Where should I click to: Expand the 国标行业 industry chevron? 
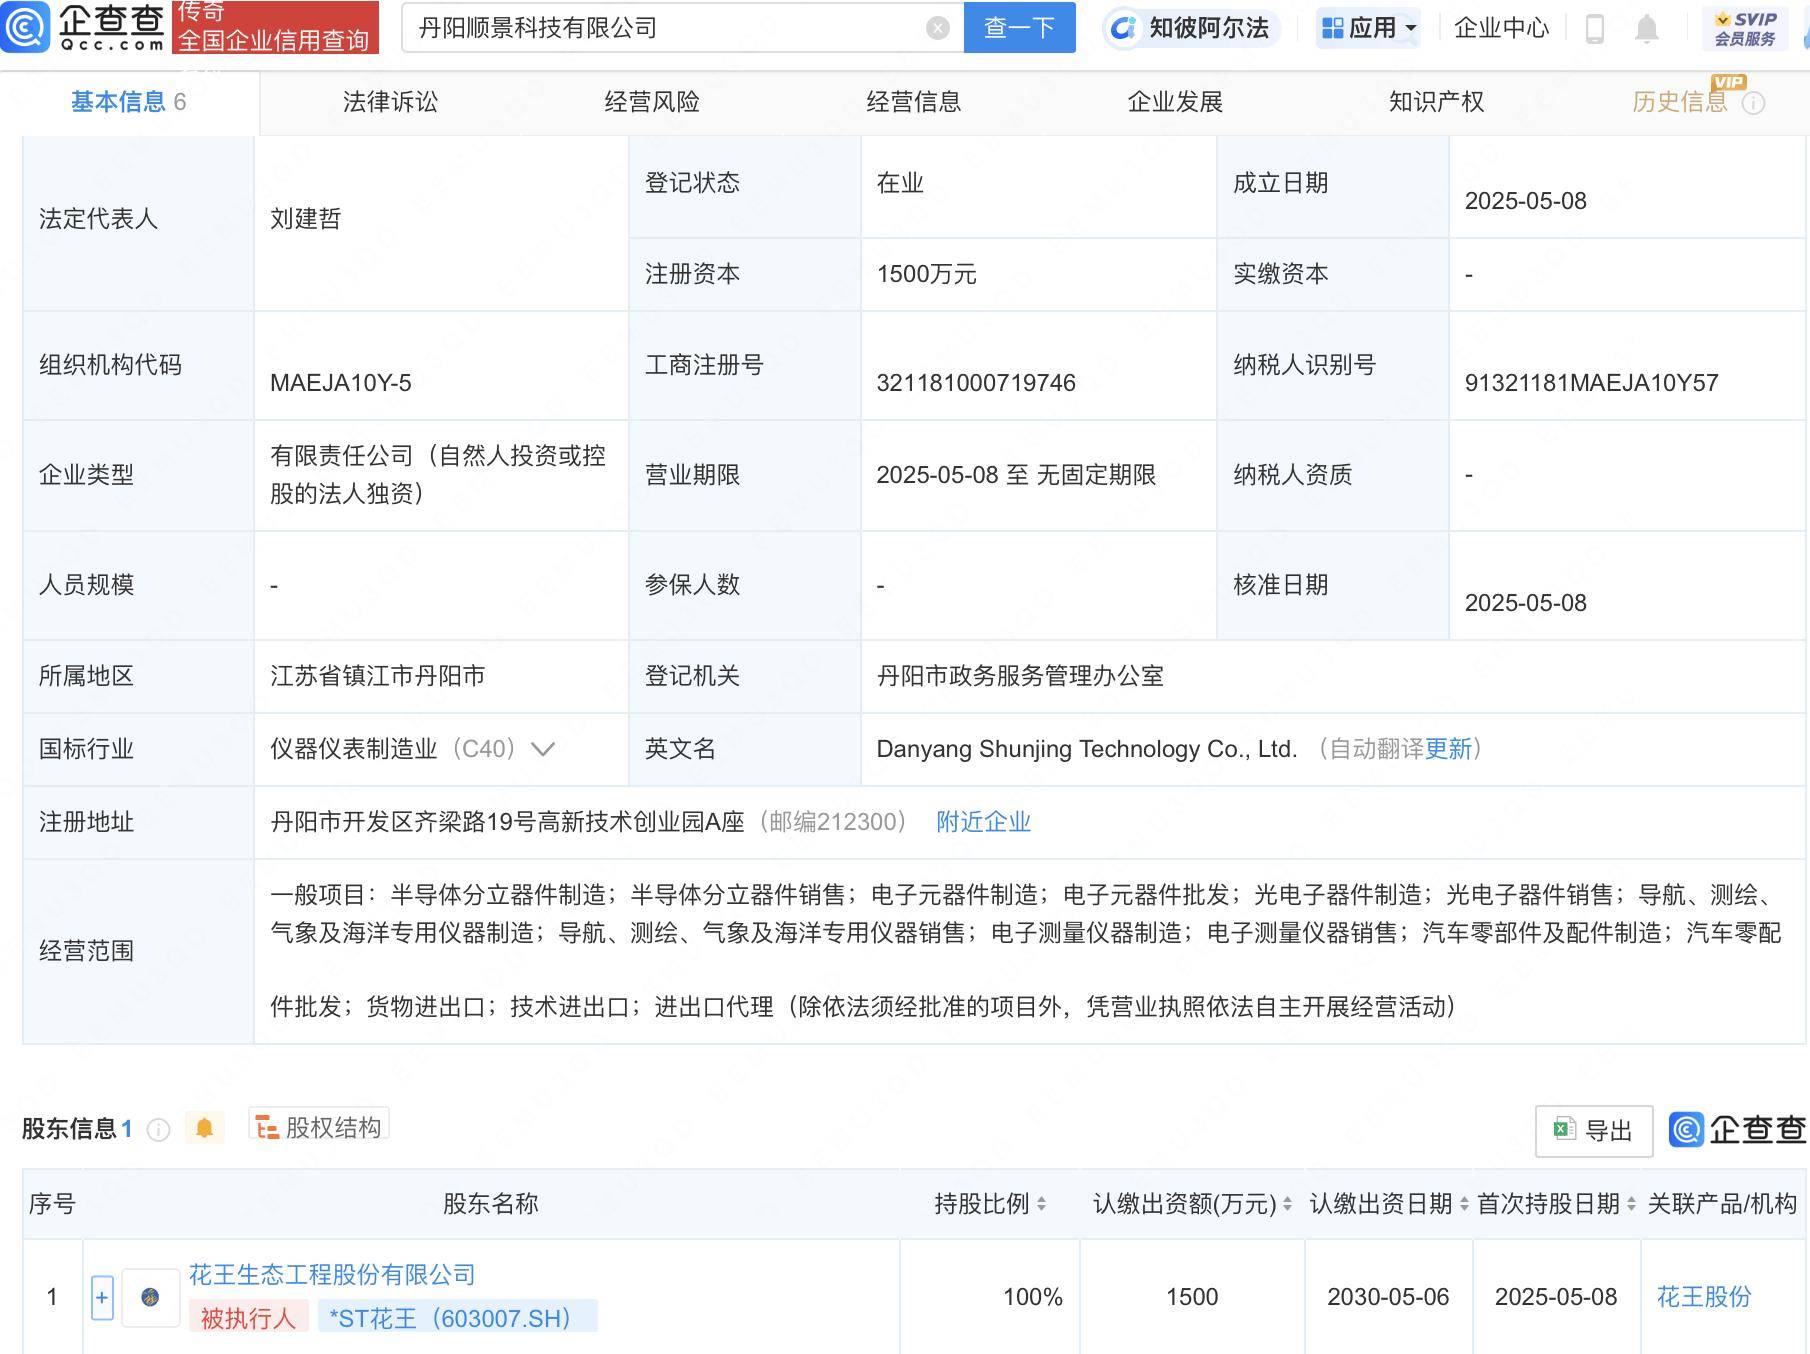click(x=543, y=749)
